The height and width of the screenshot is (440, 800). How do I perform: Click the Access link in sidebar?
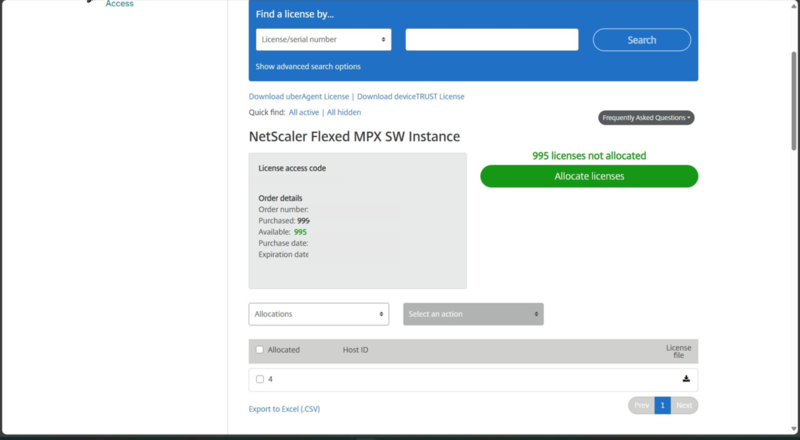119,4
